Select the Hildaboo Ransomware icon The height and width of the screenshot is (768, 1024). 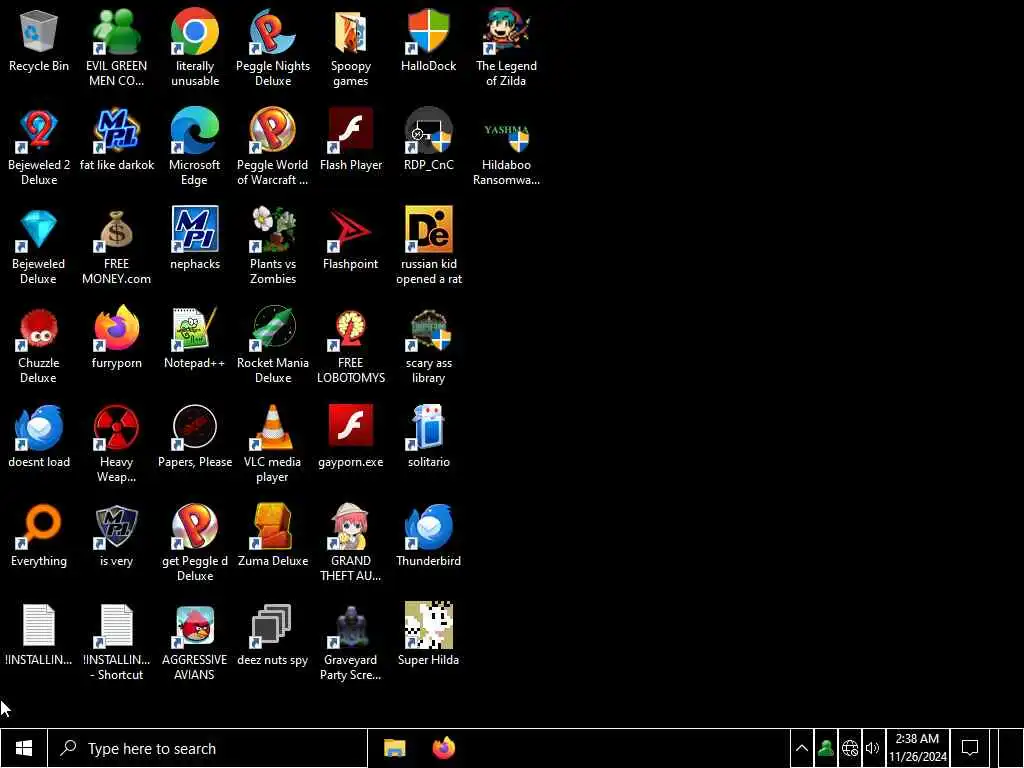coord(506,136)
